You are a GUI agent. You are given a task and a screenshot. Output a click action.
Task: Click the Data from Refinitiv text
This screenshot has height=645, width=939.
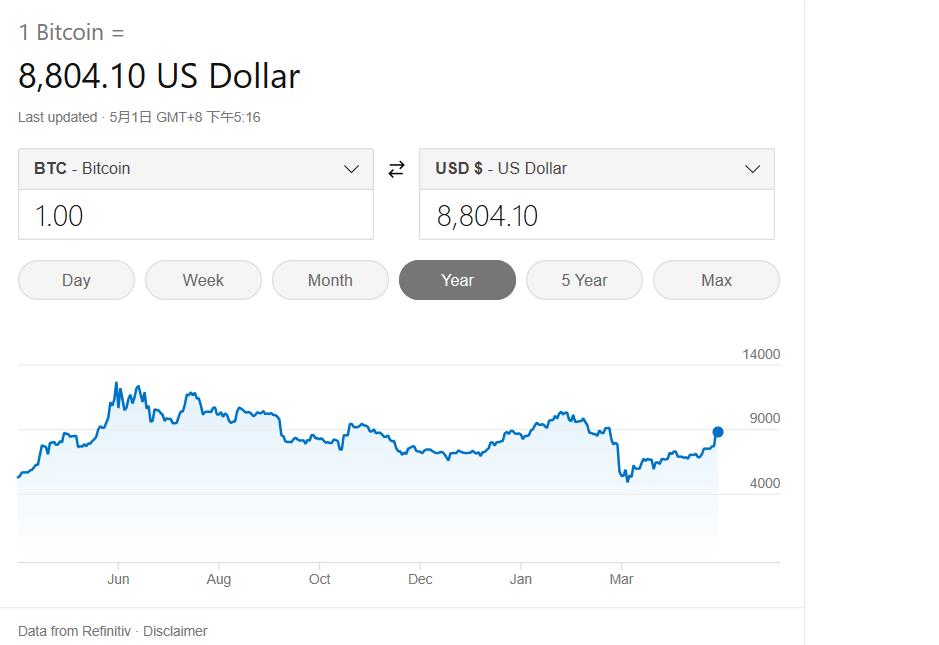(x=74, y=631)
